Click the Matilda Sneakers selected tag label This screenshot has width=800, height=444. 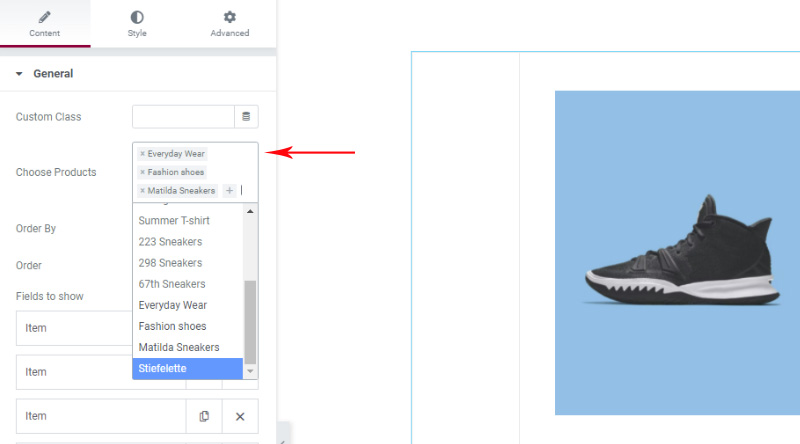pos(181,190)
